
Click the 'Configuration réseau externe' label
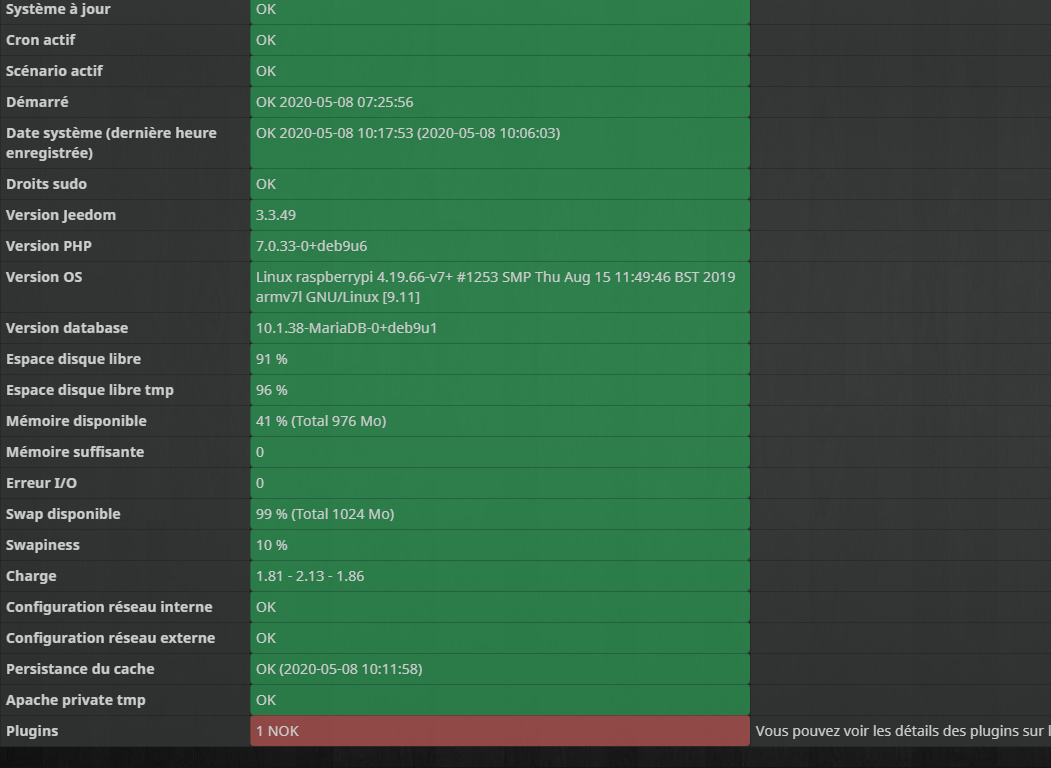(111, 638)
